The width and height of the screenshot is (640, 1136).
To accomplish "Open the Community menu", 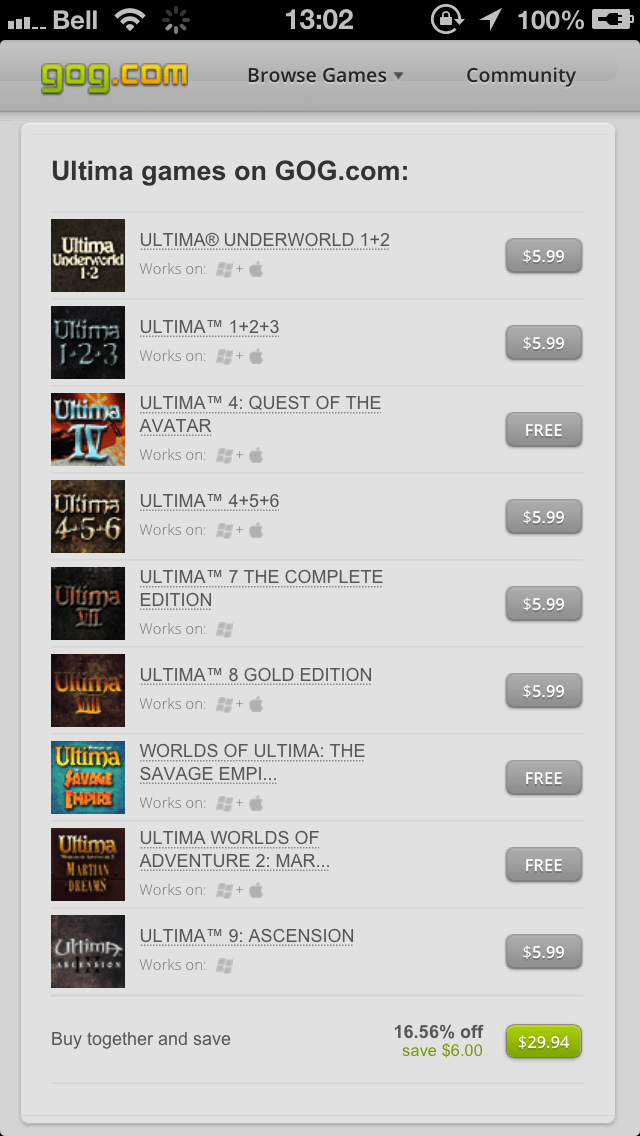I will coord(520,75).
